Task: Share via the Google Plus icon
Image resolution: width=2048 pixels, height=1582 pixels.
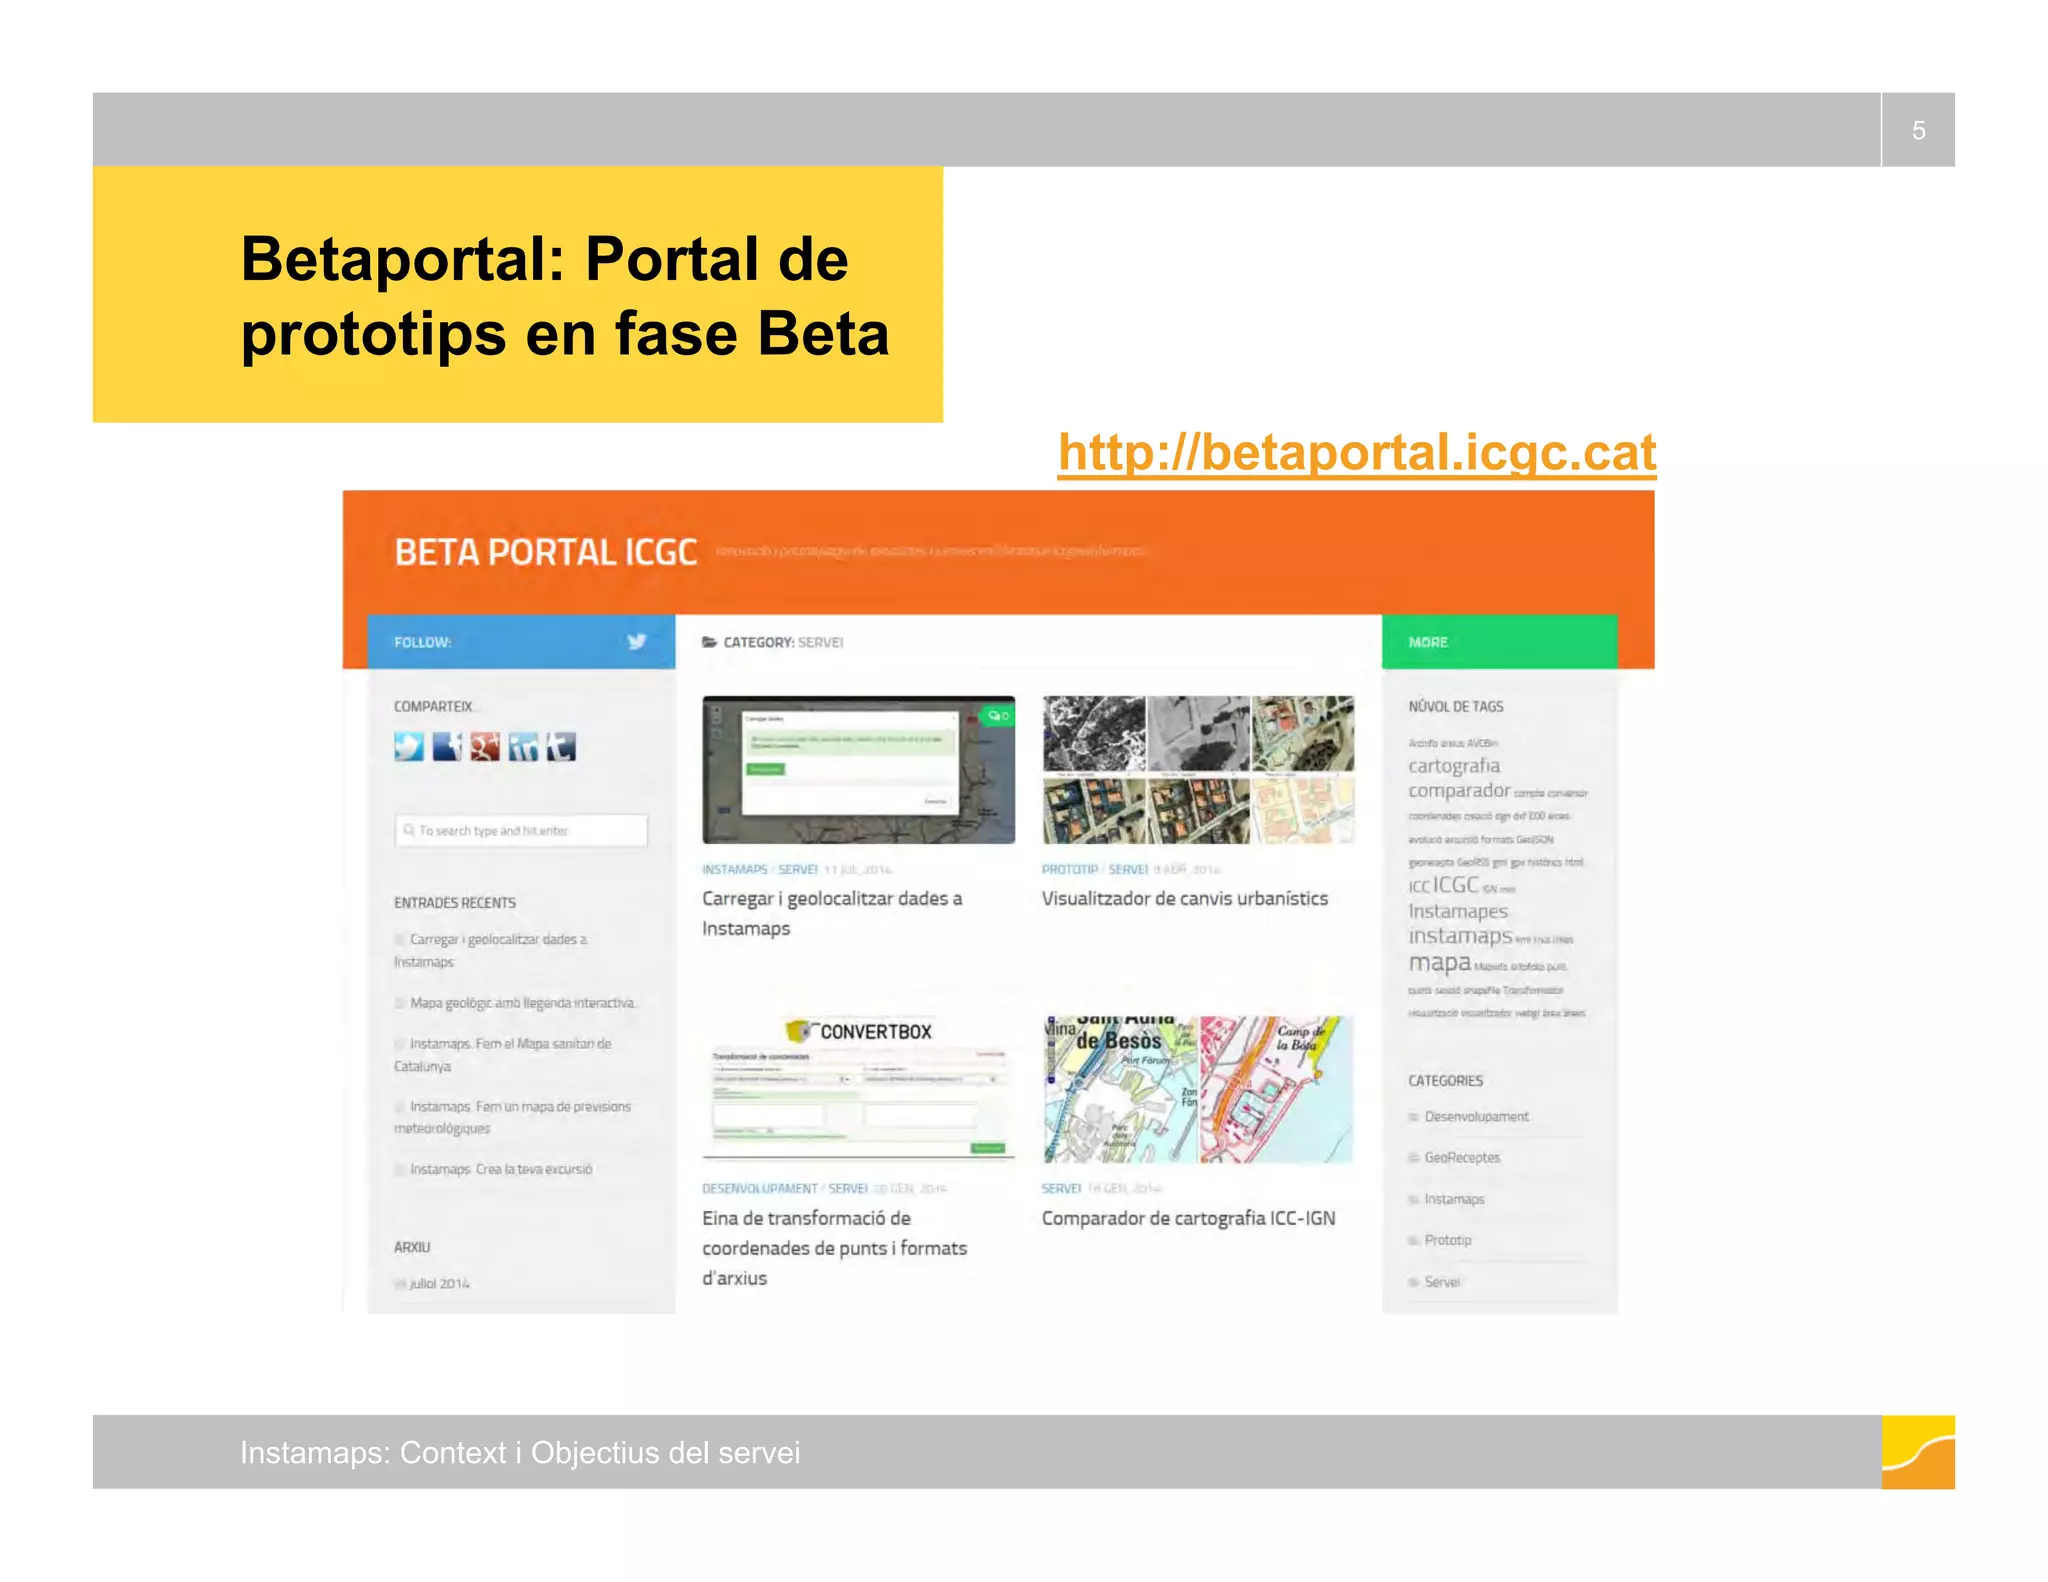Action: click(485, 746)
